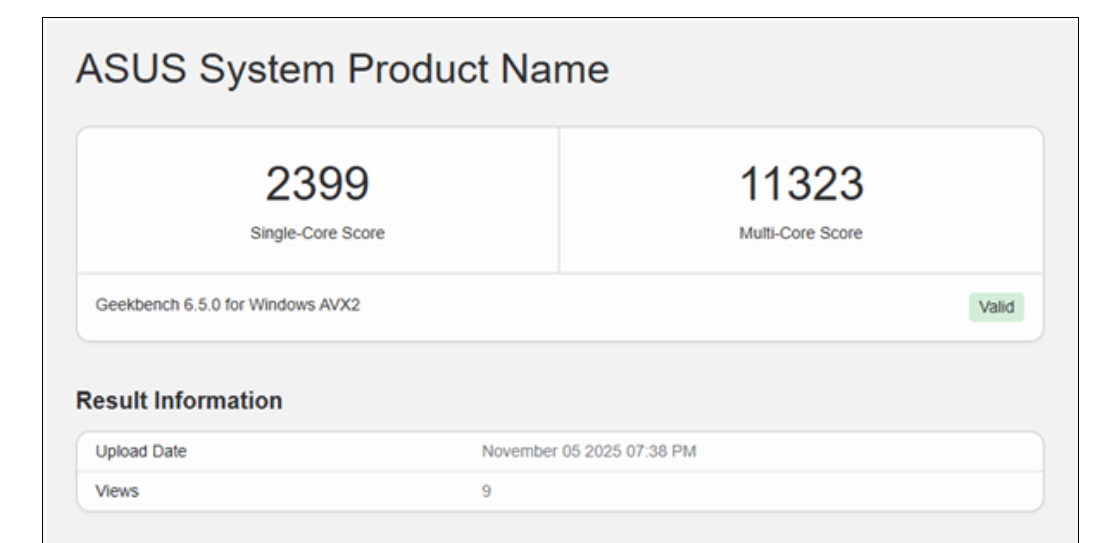Click divider between single and multi-core scores
The width and height of the screenshot is (1114, 543).
(559, 200)
